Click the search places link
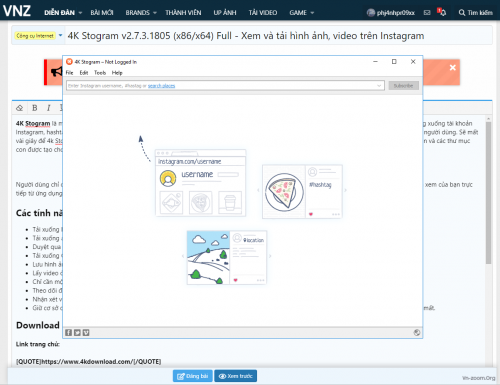500x385 pixels. pyautogui.click(x=161, y=86)
